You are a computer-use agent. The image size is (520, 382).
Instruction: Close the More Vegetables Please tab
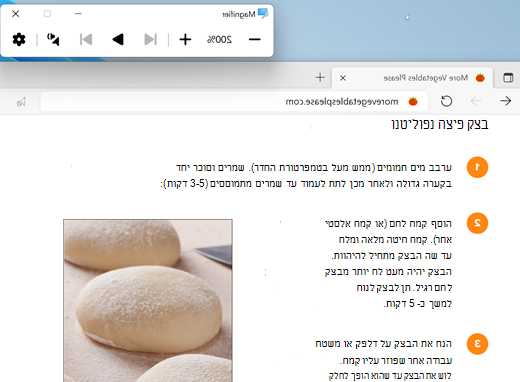(343, 78)
